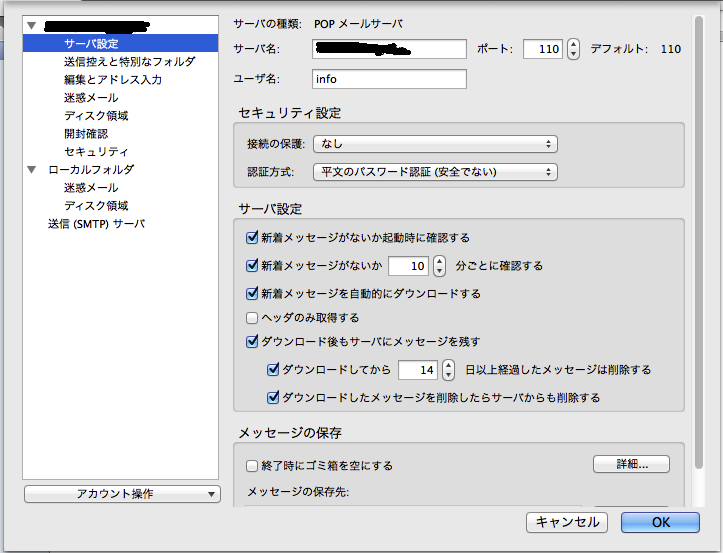
Task: Select セキュリティ in account tree
Action: point(96,152)
